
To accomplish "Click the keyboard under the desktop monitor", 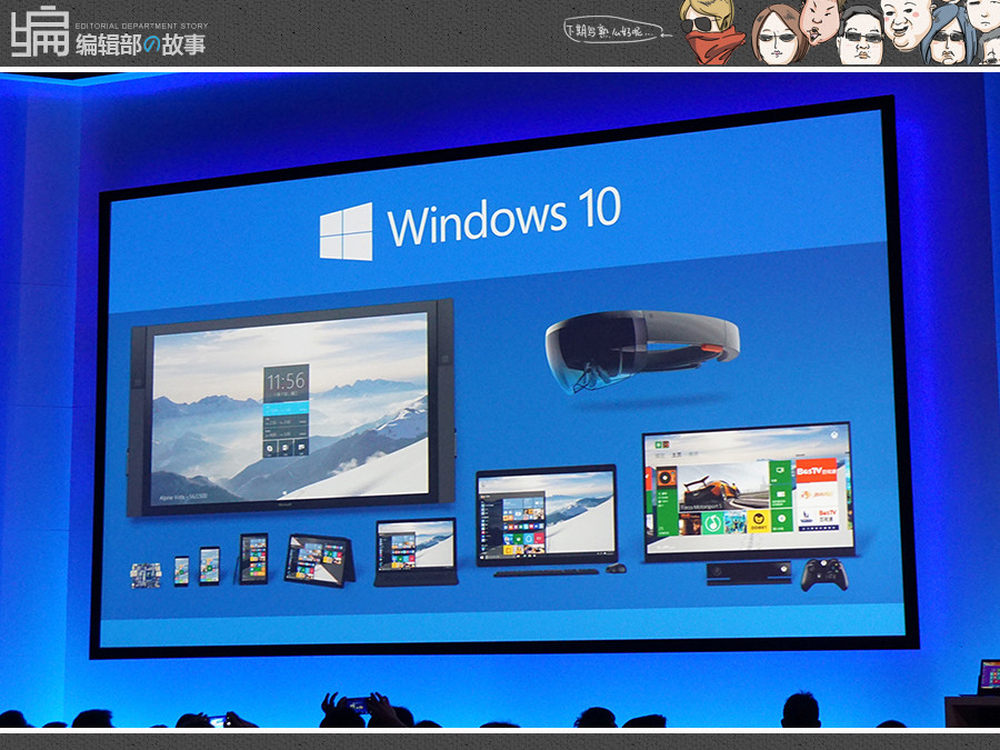I will click(x=546, y=573).
